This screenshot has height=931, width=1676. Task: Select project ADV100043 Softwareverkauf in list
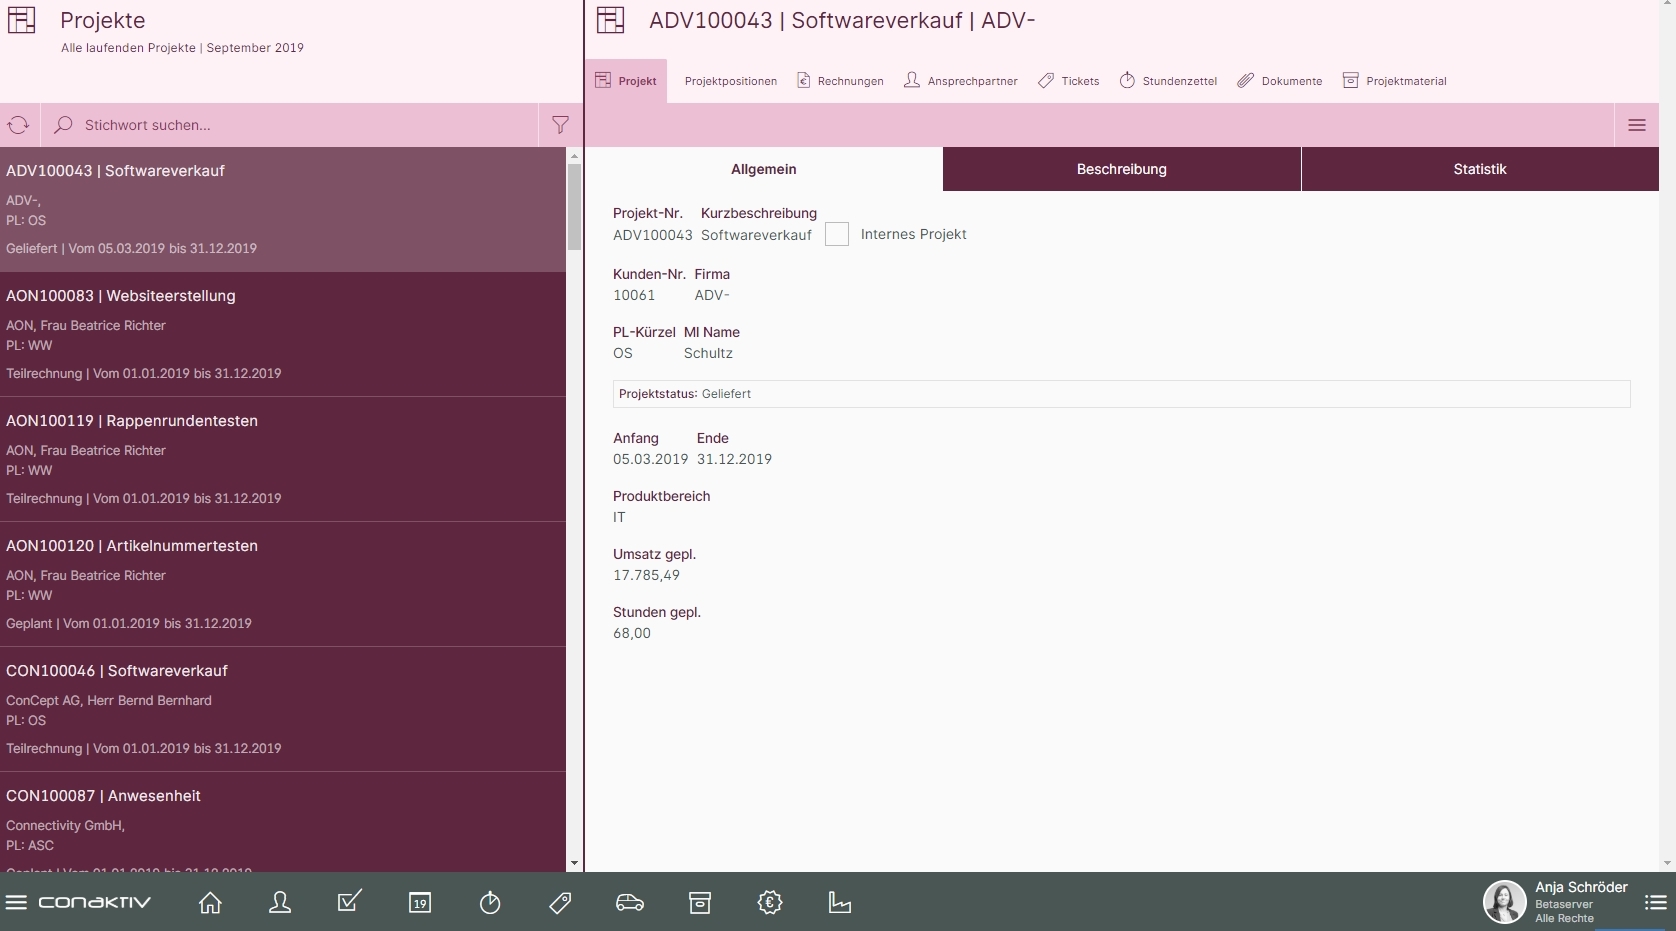[x=283, y=209]
